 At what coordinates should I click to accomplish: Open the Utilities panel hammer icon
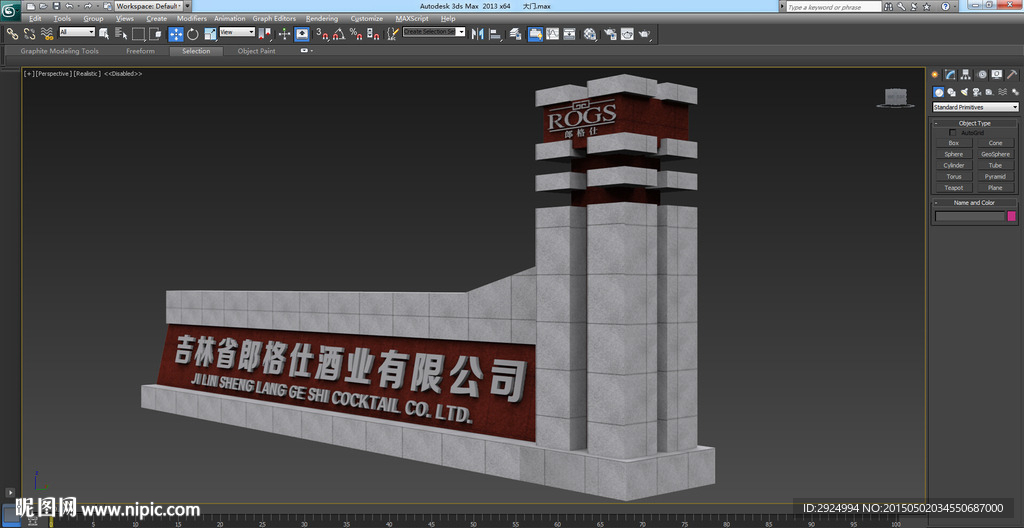[x=1012, y=74]
